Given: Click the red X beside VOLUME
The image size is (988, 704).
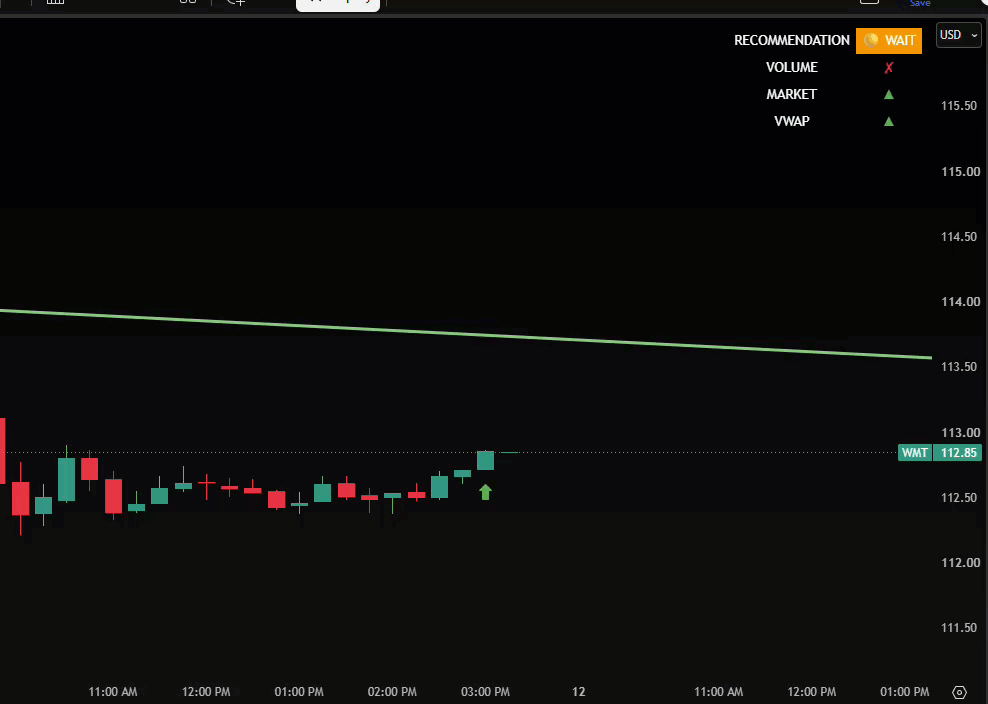Looking at the screenshot, I should tap(888, 67).
